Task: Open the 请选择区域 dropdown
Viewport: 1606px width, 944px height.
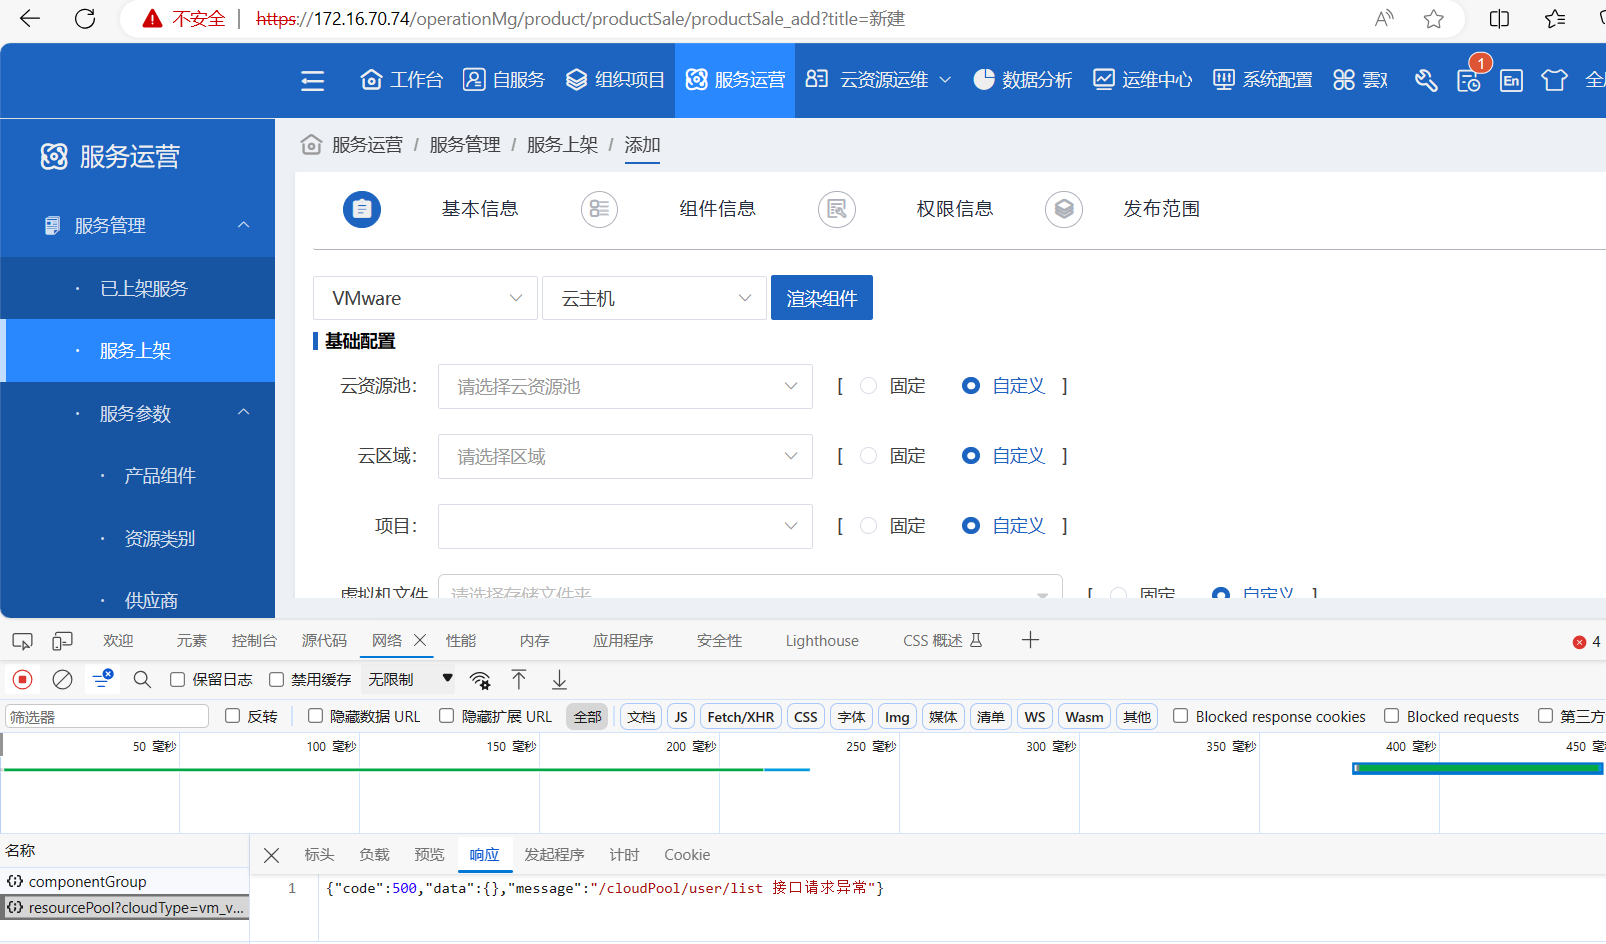Action: click(625, 456)
